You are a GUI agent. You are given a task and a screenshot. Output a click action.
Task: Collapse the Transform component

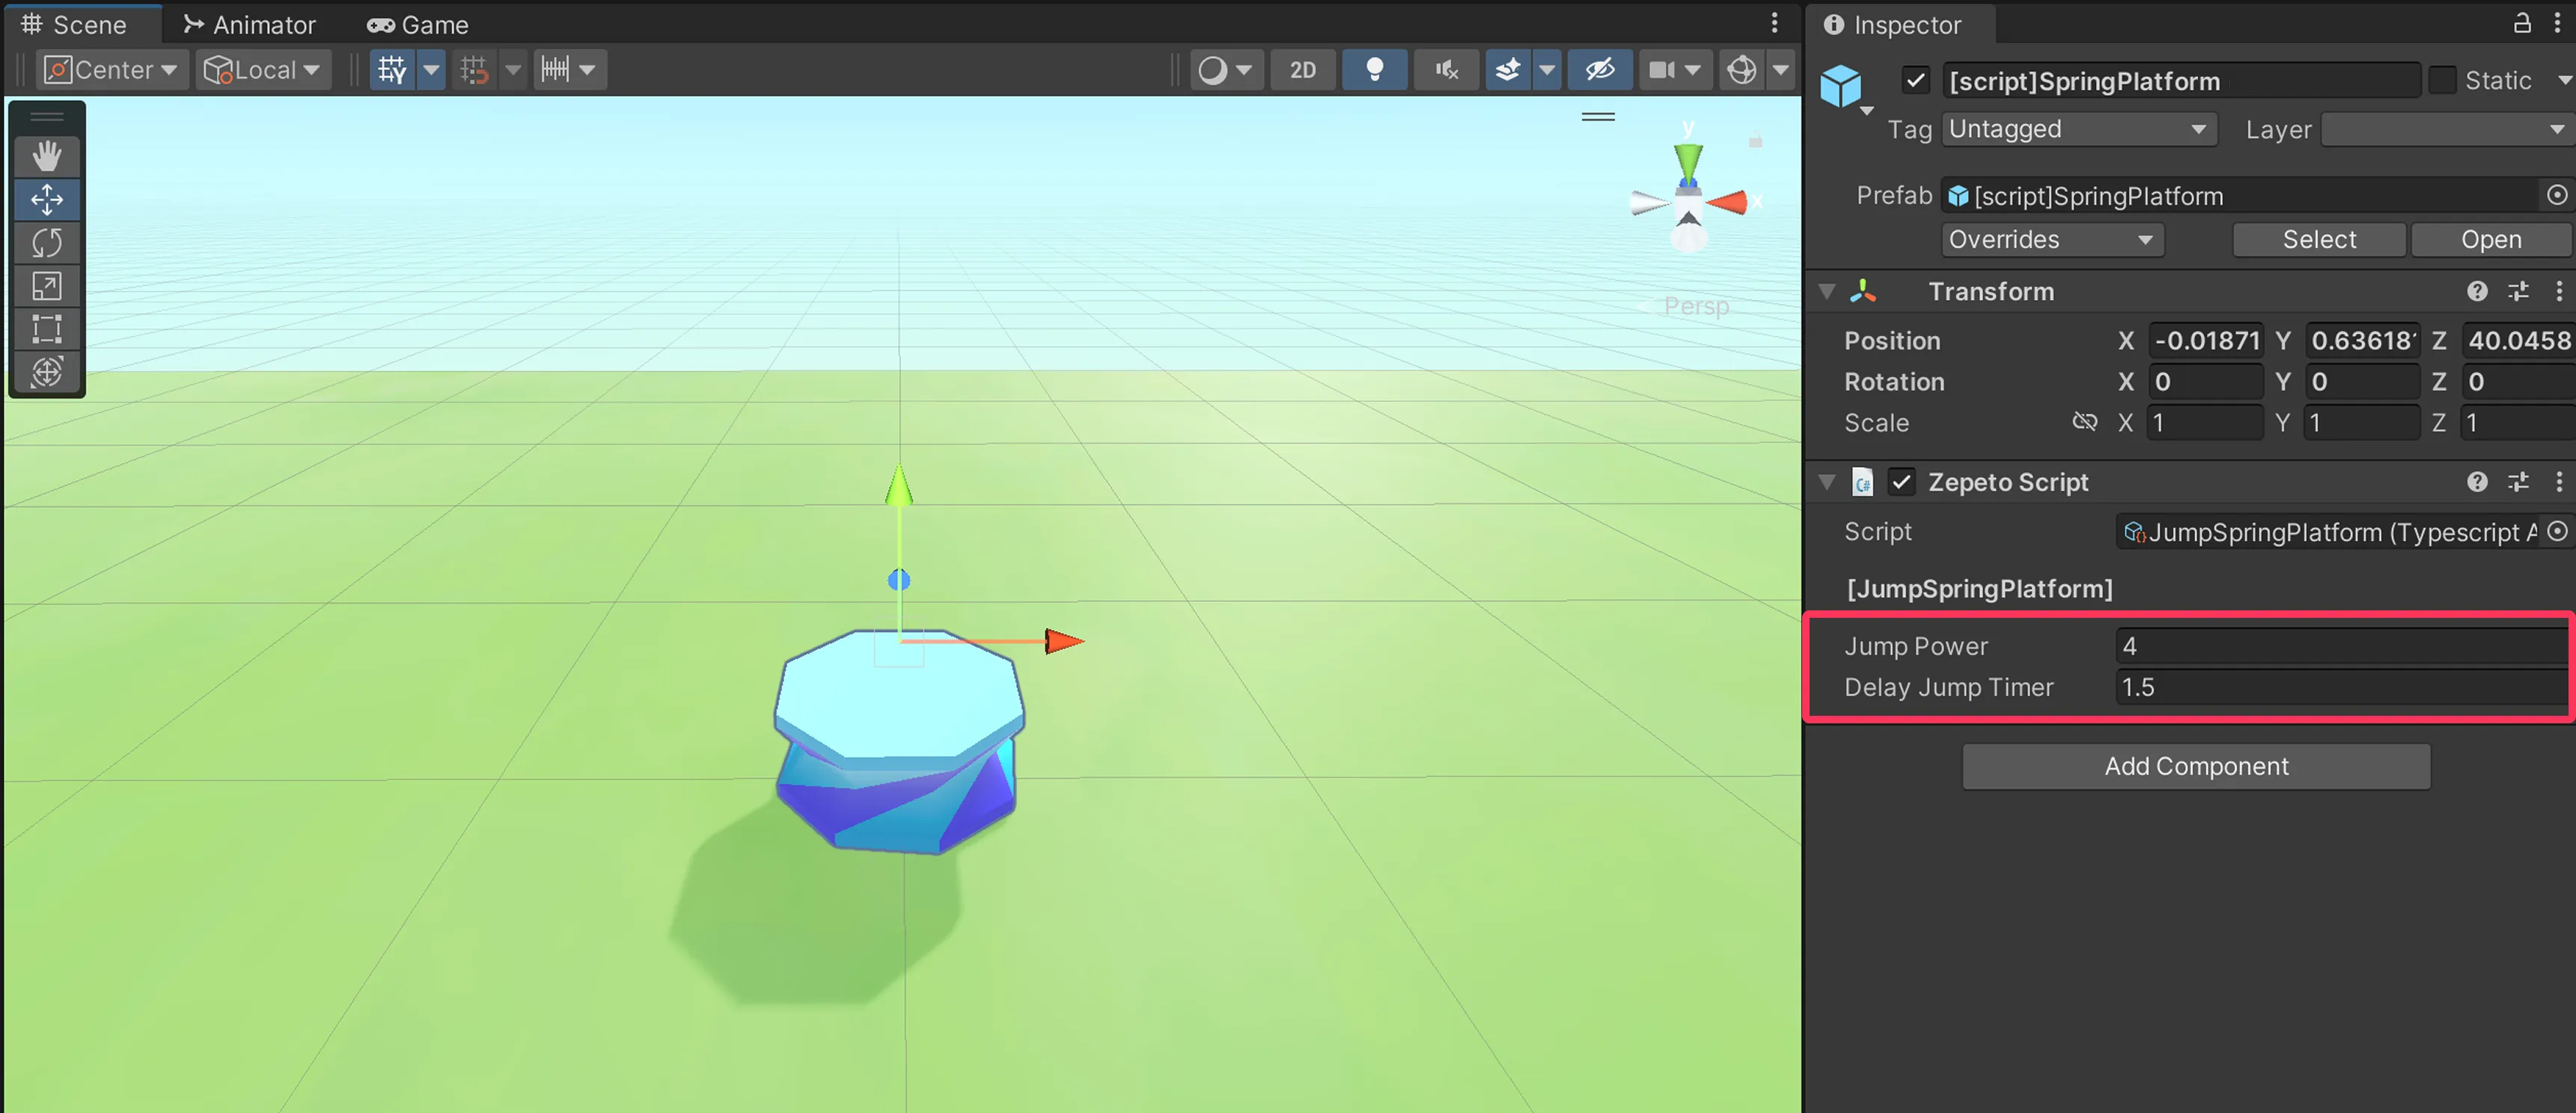(1827, 291)
